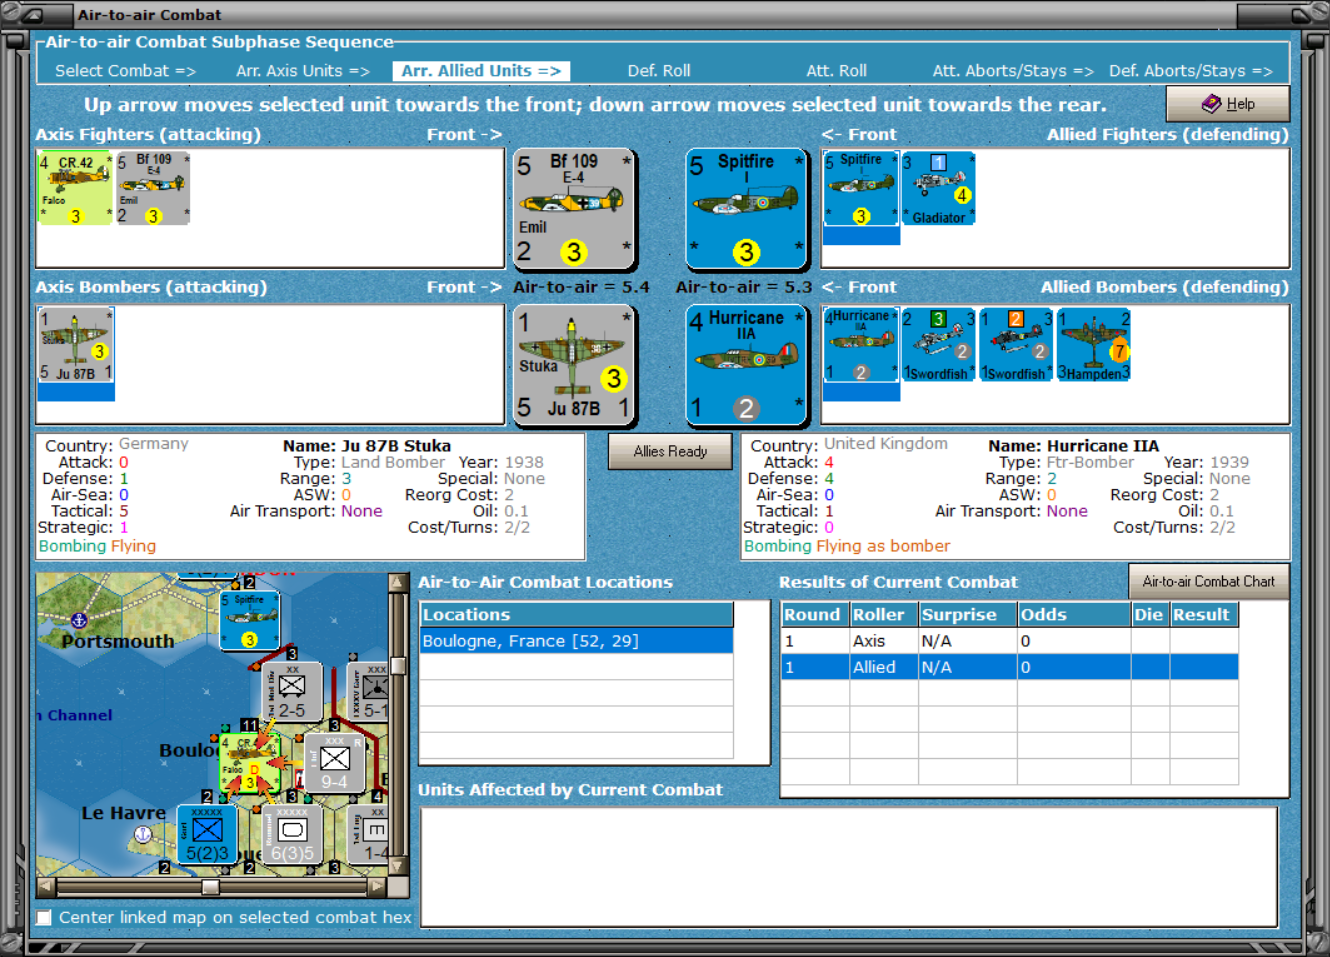Select the CR 42 Falco fighter counter
Viewport: 1330px width, 957px height.
pos(75,188)
